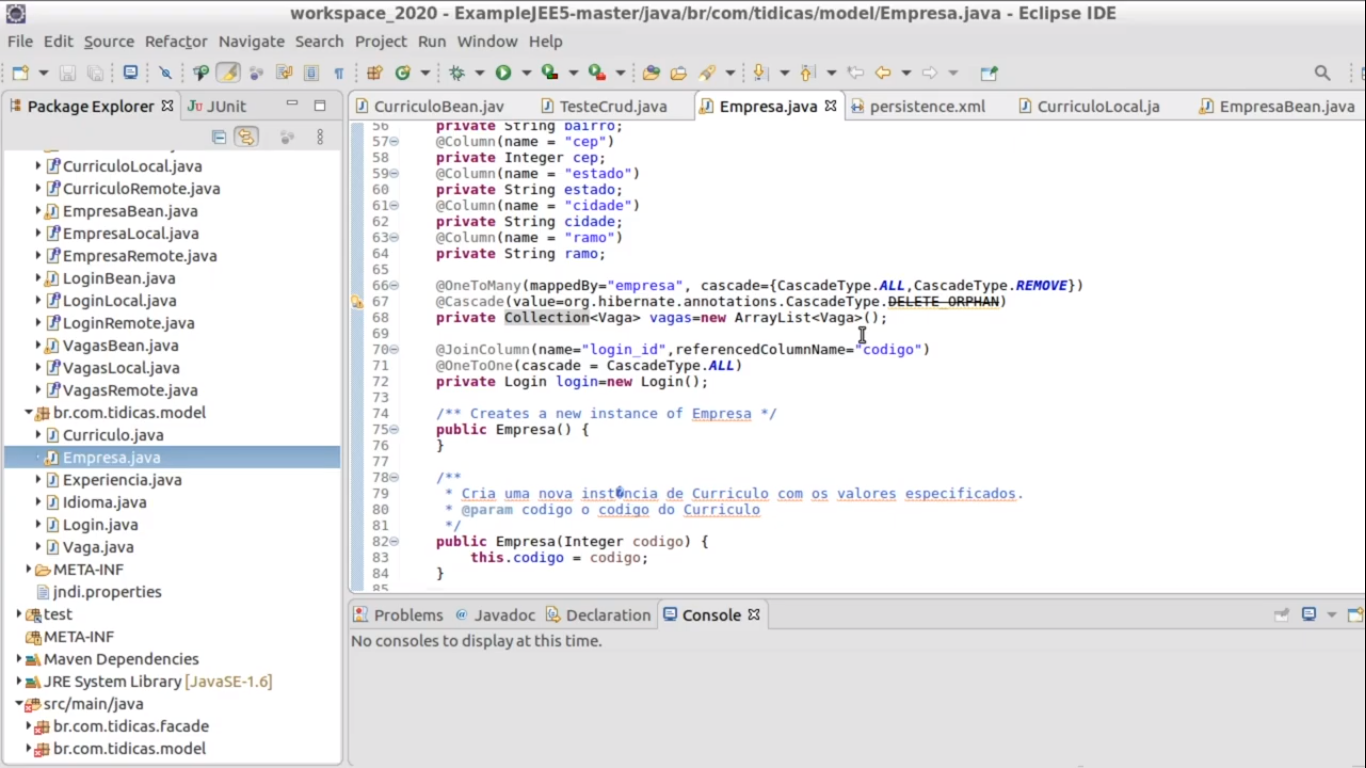Click the Pin Editor icon

point(989,73)
